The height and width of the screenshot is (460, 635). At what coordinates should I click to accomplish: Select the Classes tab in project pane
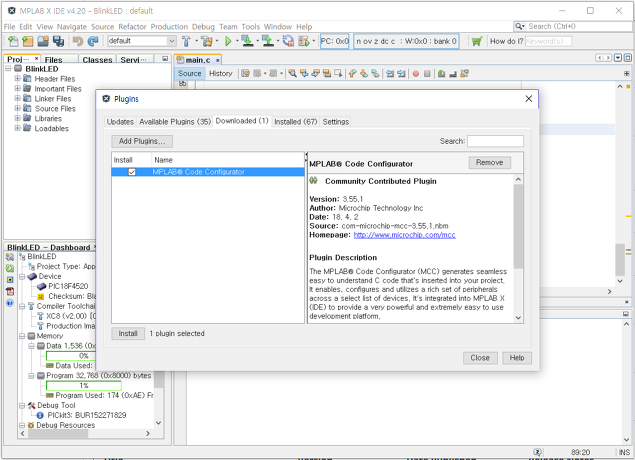[97, 60]
